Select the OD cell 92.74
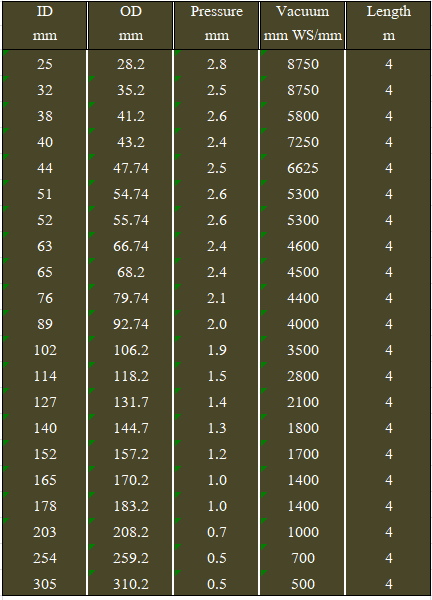 click(130, 324)
